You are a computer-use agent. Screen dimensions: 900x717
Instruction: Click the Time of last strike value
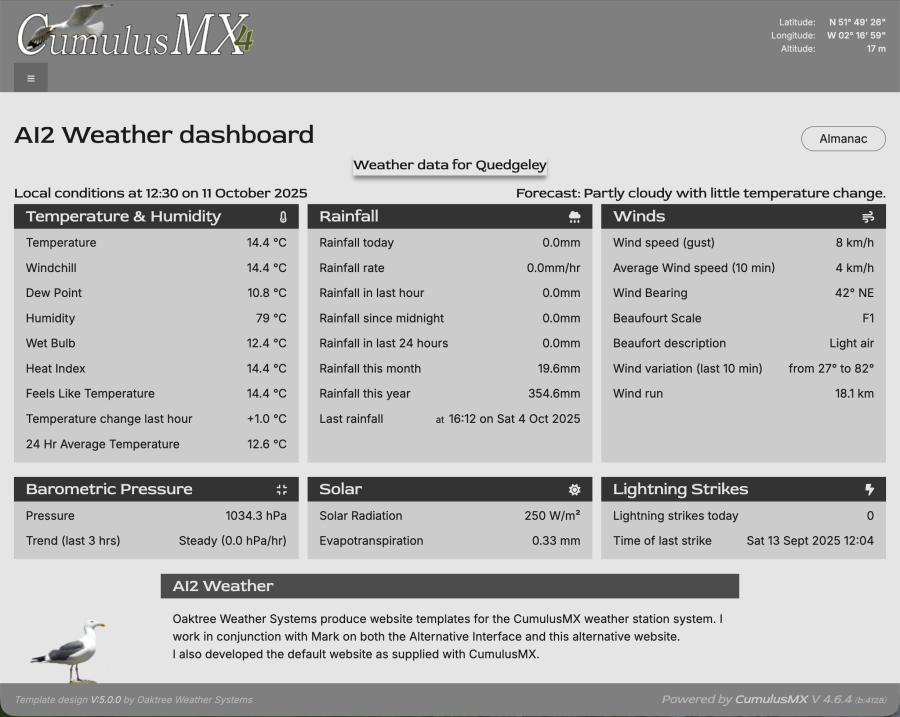click(x=809, y=541)
